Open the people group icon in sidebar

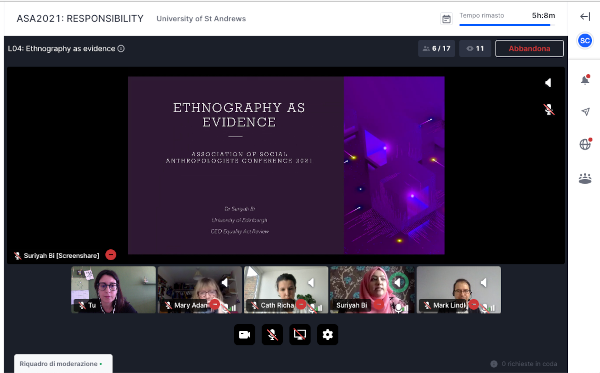point(585,179)
